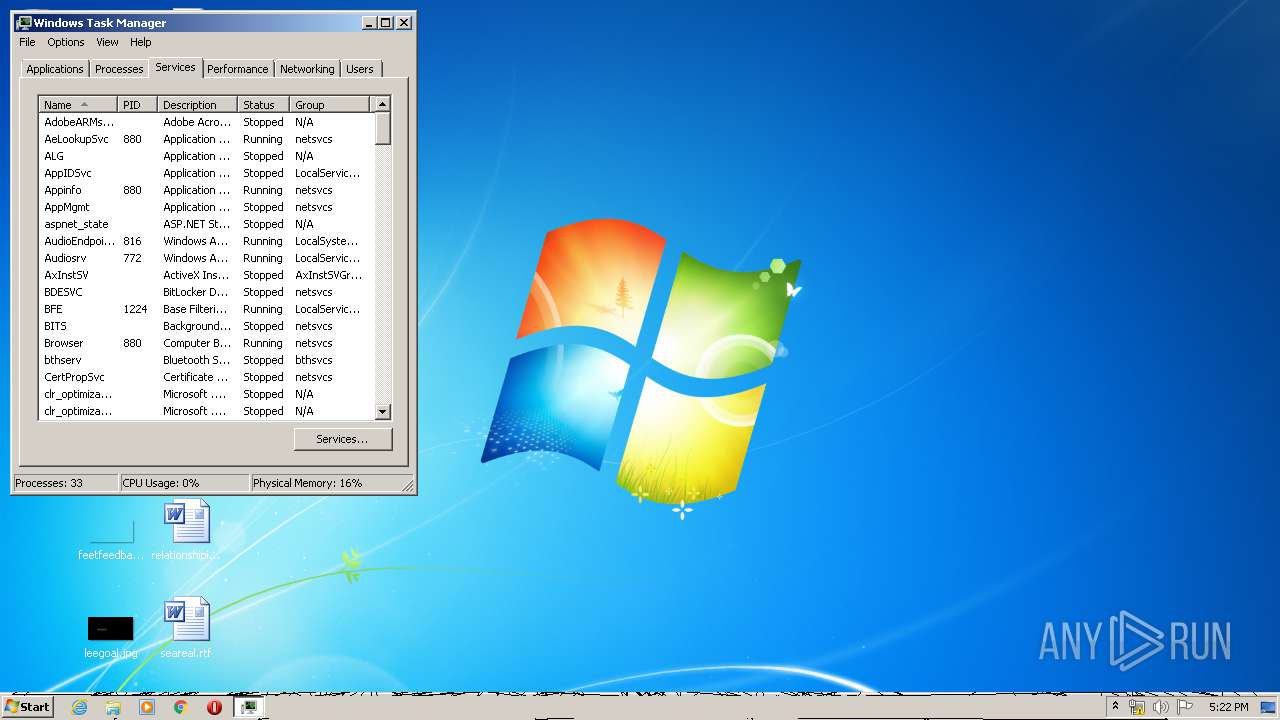Switch to the Users tab
Screen dimensions: 1280x720
pyautogui.click(x=360, y=69)
